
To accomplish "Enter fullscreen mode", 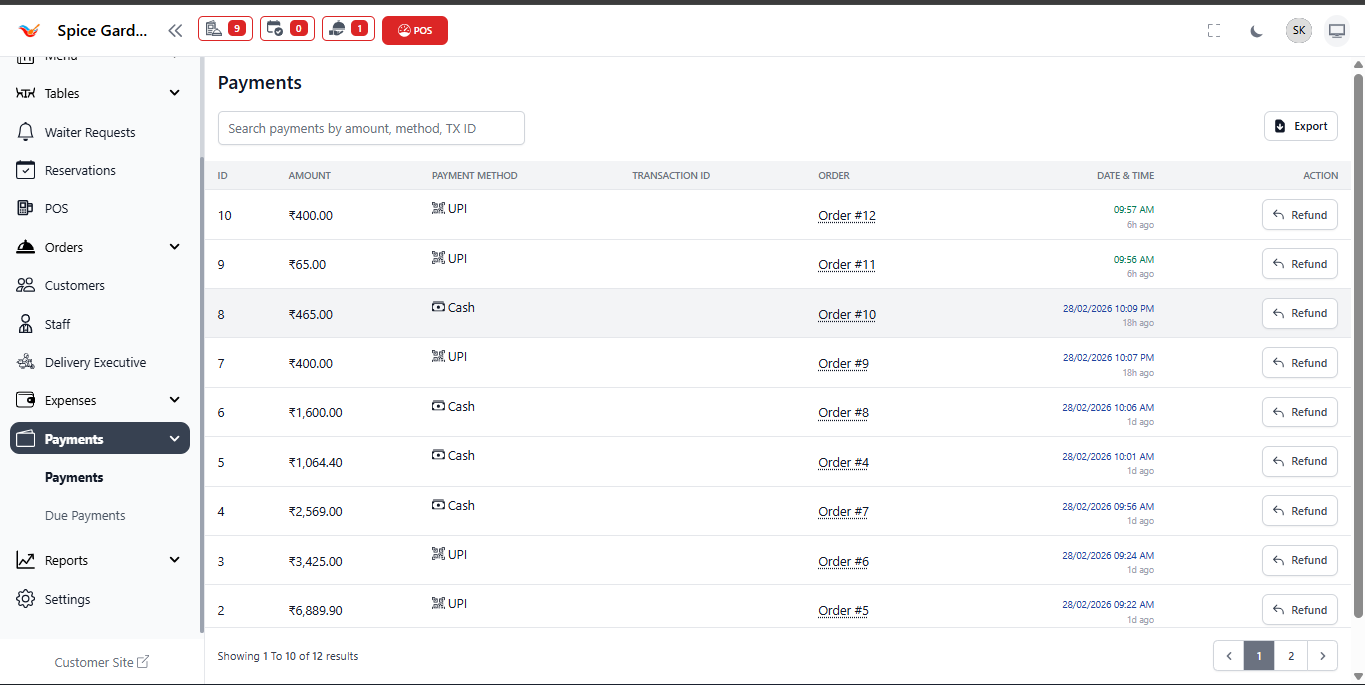I will point(1214,31).
